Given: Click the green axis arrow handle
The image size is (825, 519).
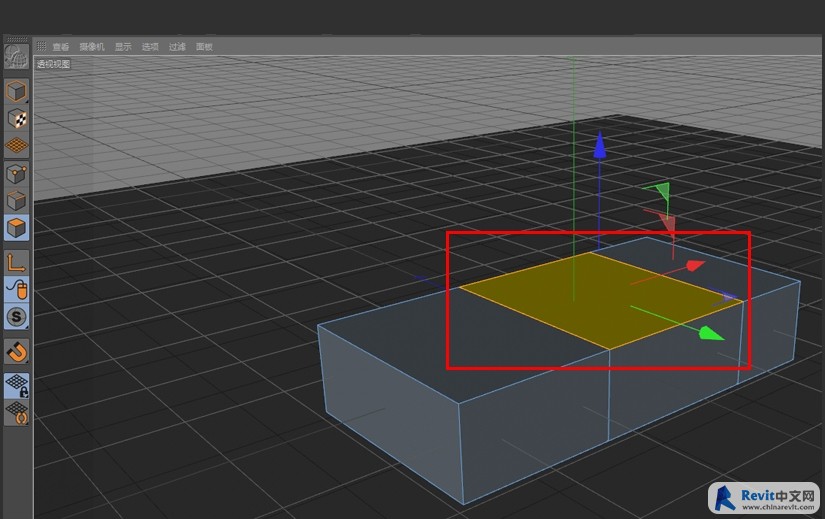Looking at the screenshot, I should [711, 333].
